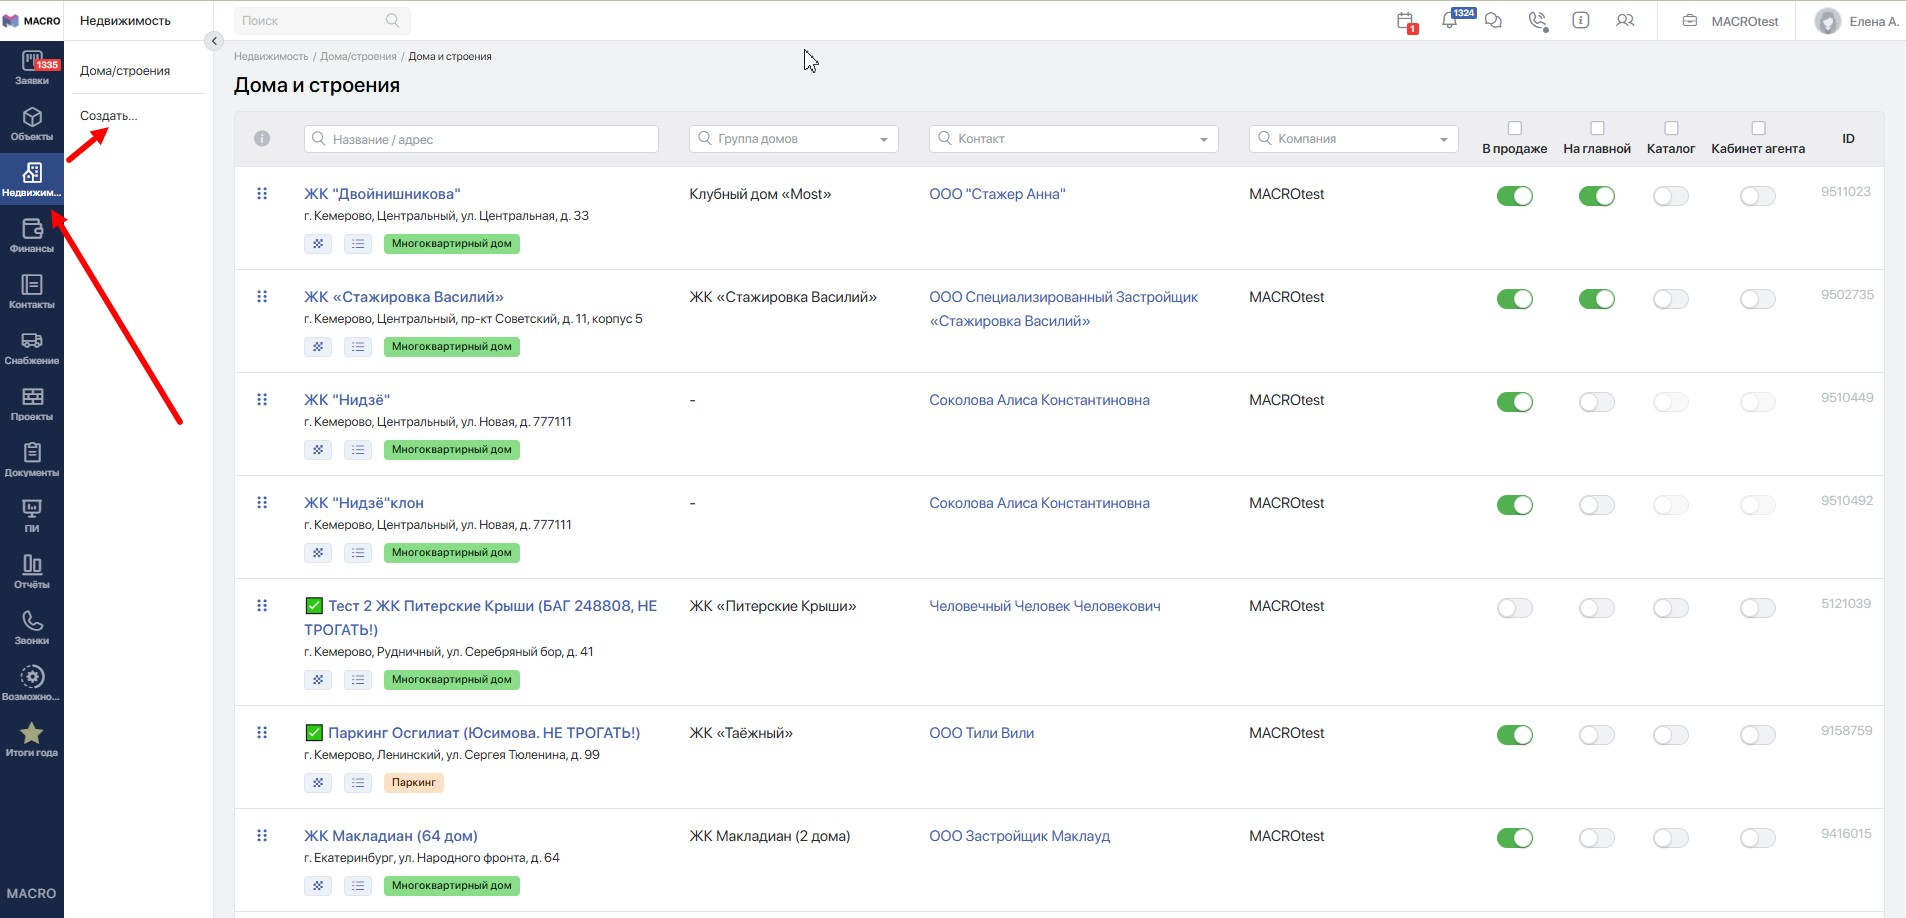Open the Отчёты sidebar section
Viewport: 1906px width, 918px height.
[x=32, y=572]
